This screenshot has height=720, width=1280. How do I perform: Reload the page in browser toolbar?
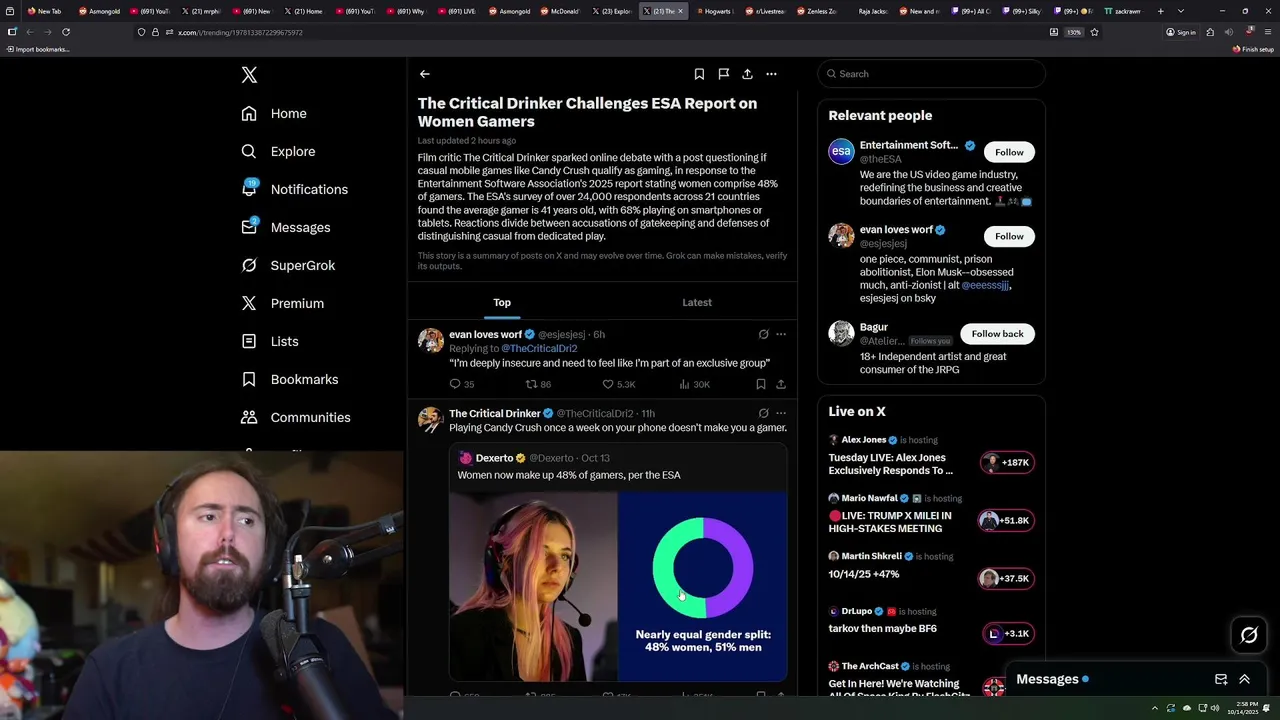pyautogui.click(x=66, y=32)
